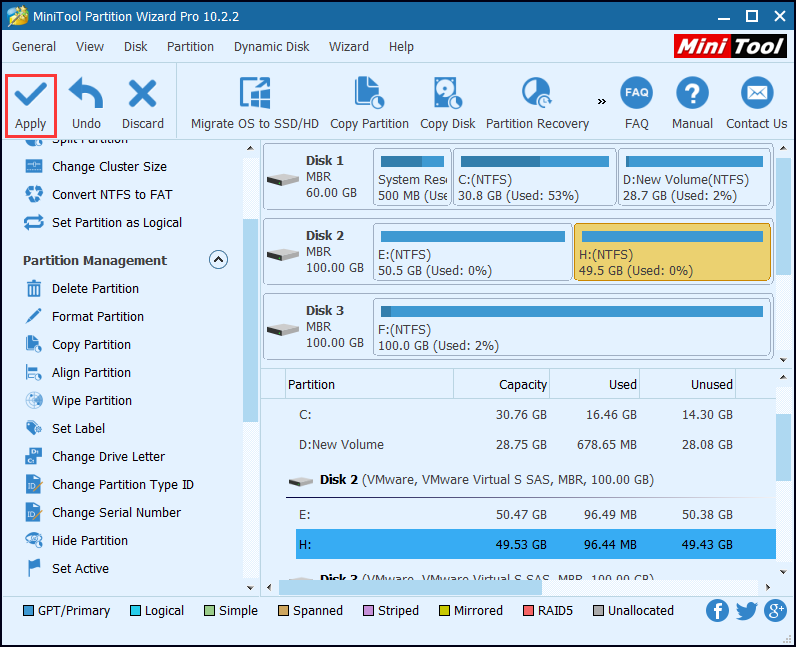This screenshot has width=796, height=647.
Task: Open Partition Recovery wizard
Action: click(x=537, y=105)
